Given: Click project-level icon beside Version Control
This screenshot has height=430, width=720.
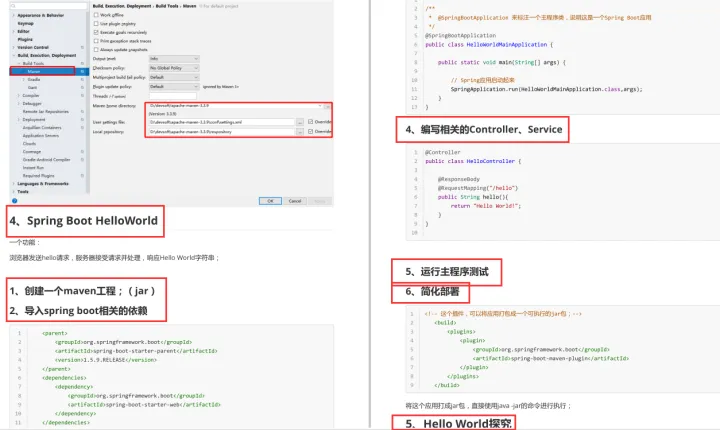Looking at the screenshot, I should [82, 47].
